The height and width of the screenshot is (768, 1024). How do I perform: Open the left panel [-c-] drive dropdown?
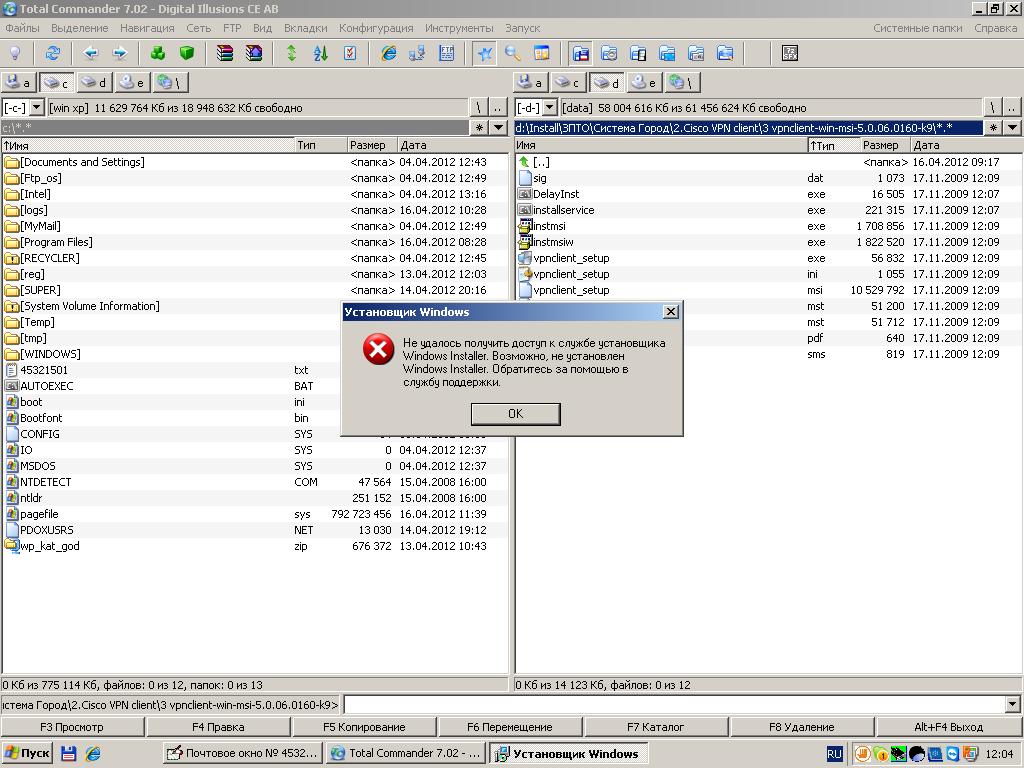point(37,108)
